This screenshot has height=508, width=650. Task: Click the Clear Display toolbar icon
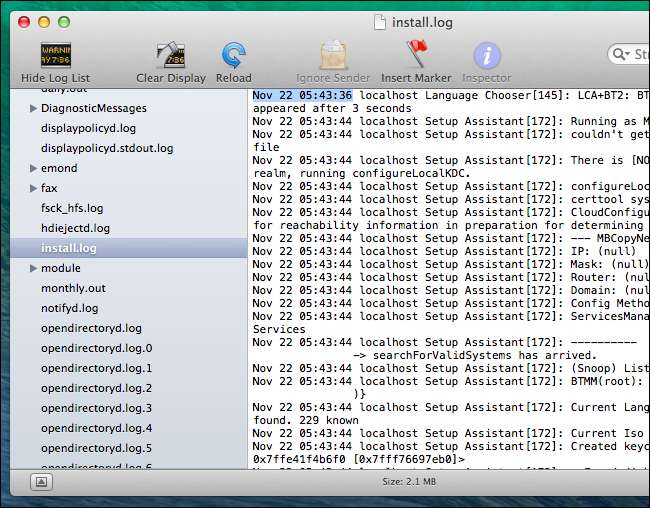pos(170,56)
